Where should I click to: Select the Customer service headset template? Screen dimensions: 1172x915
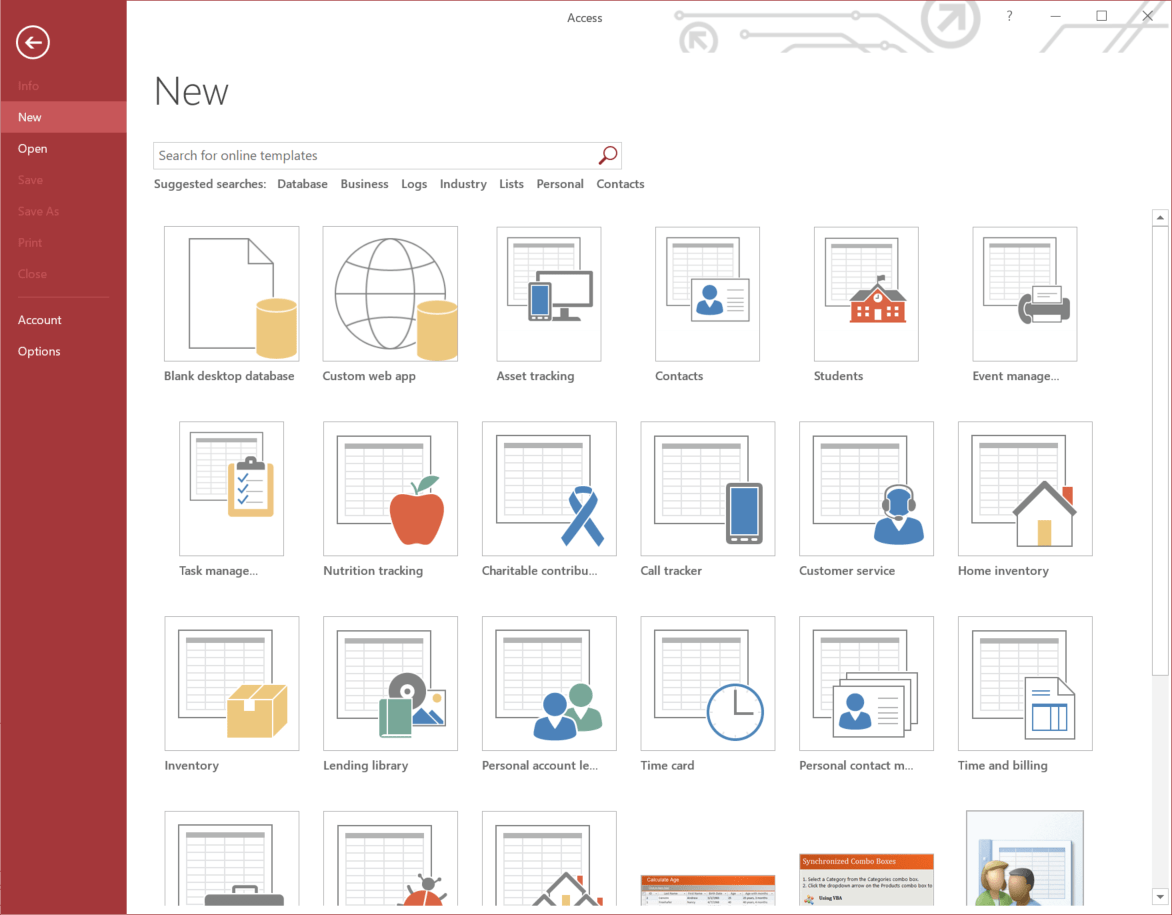coord(866,489)
